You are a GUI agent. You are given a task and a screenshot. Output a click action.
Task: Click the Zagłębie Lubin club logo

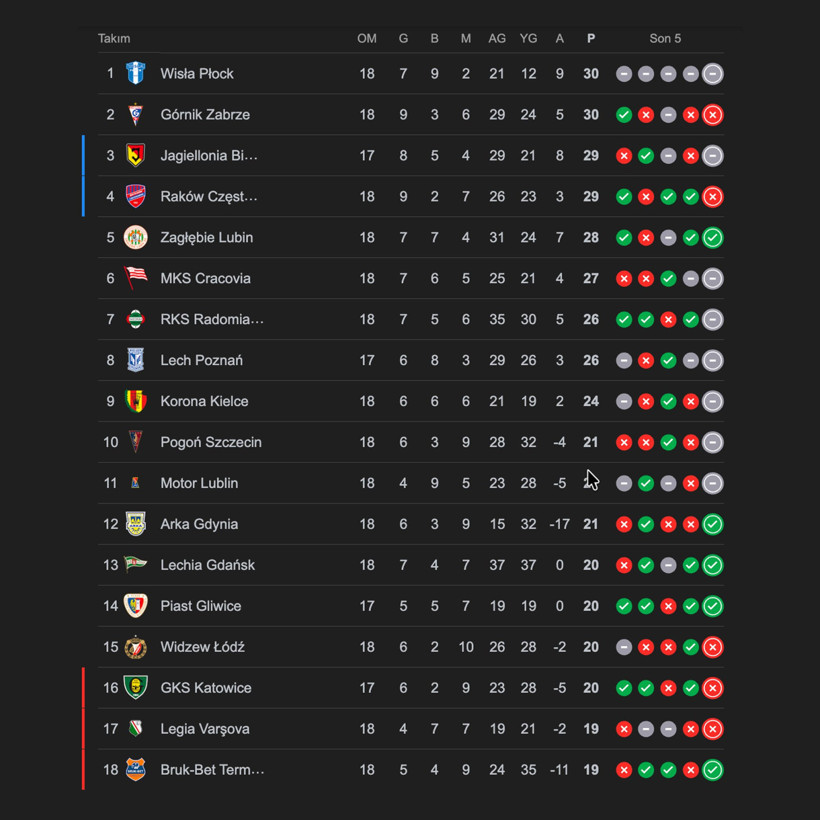click(136, 238)
